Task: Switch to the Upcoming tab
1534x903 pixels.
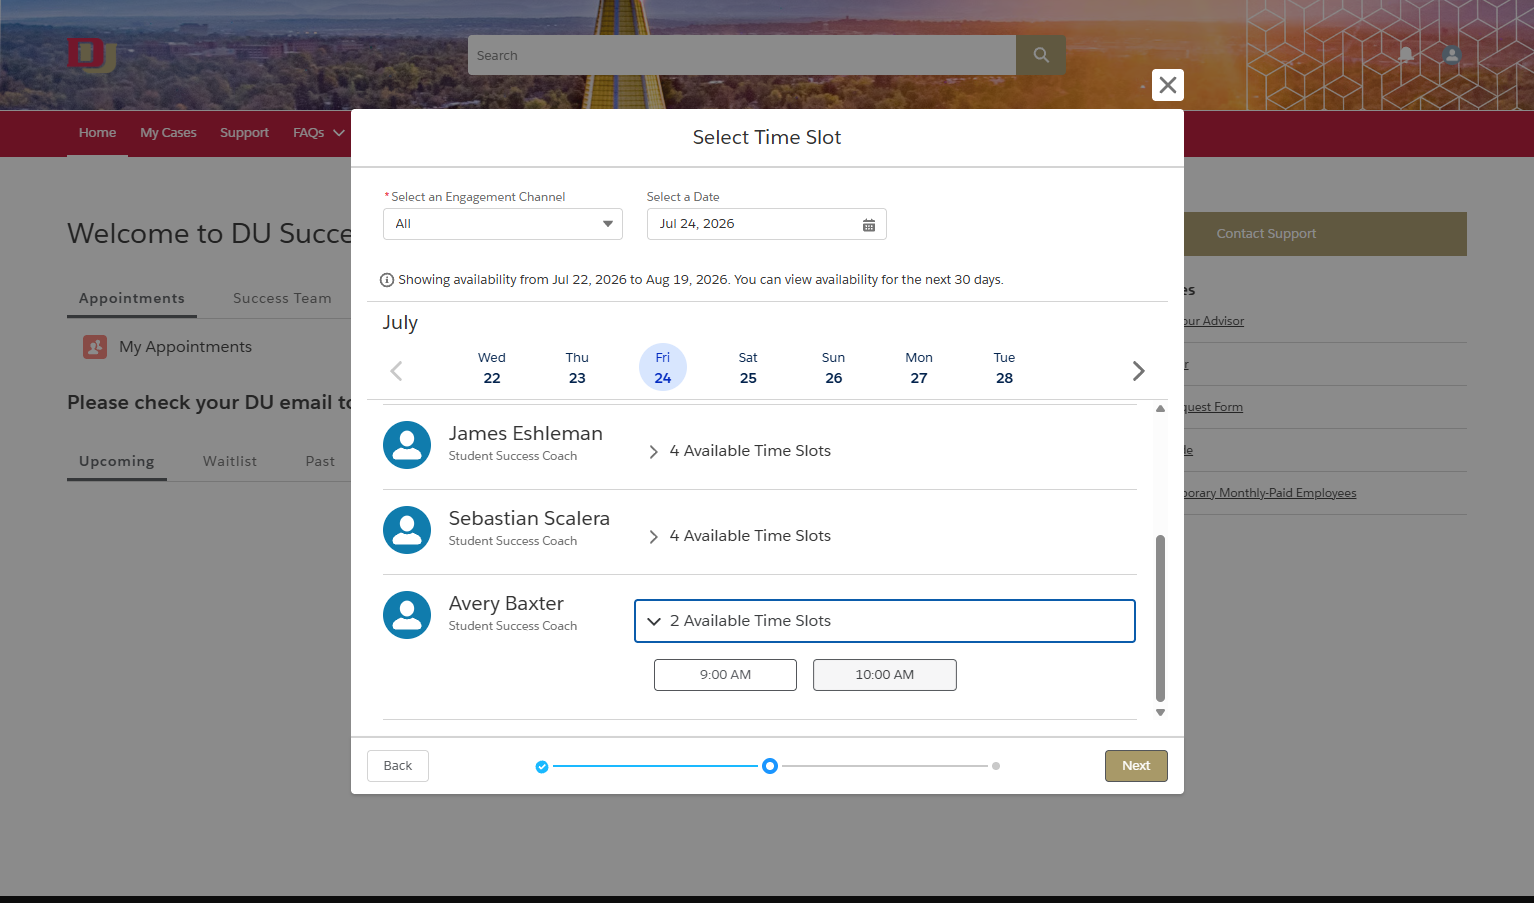Action: click(117, 461)
